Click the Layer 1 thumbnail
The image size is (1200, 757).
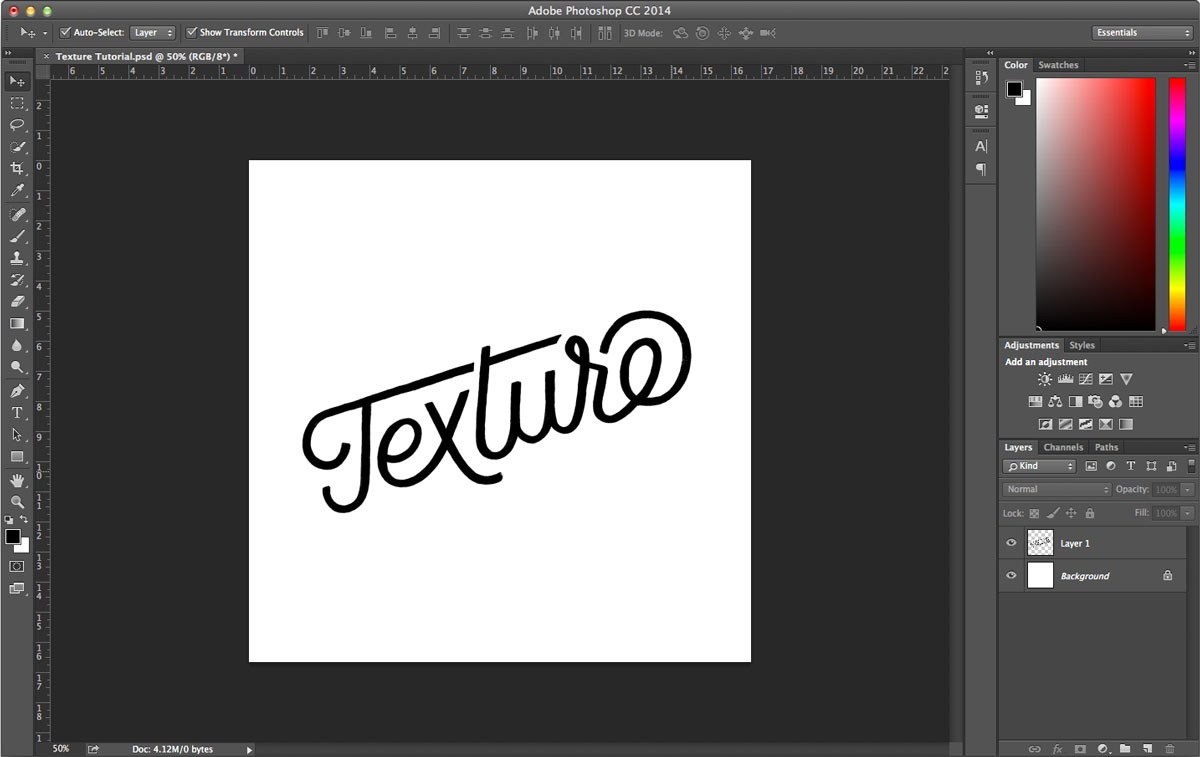1040,543
